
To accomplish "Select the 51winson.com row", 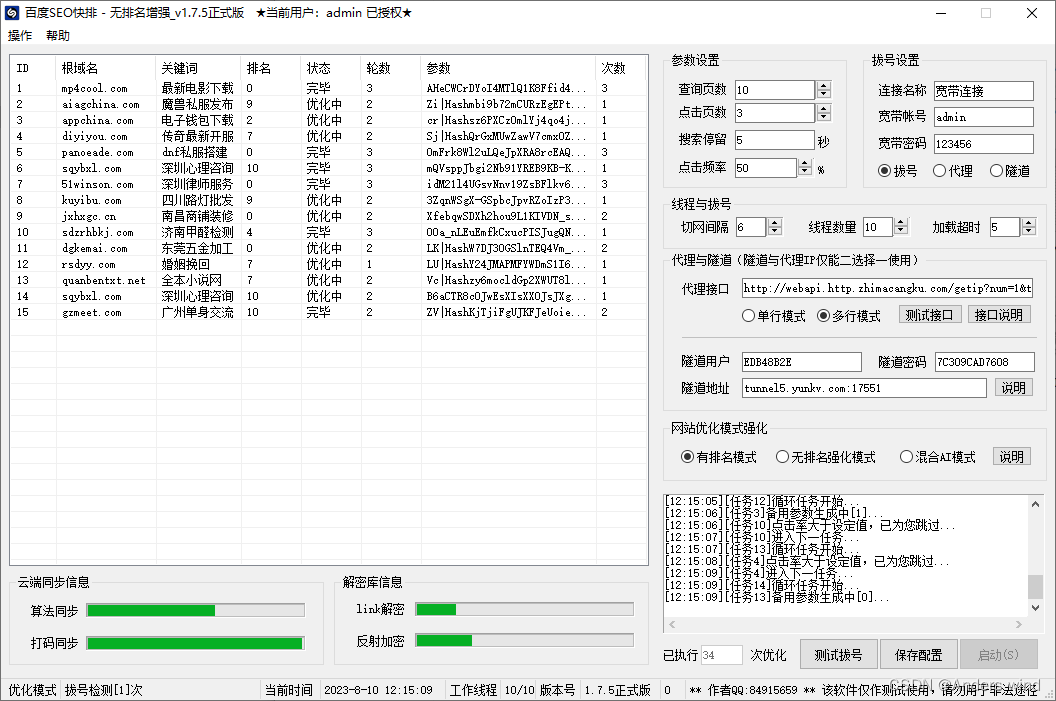I will [x=328, y=185].
